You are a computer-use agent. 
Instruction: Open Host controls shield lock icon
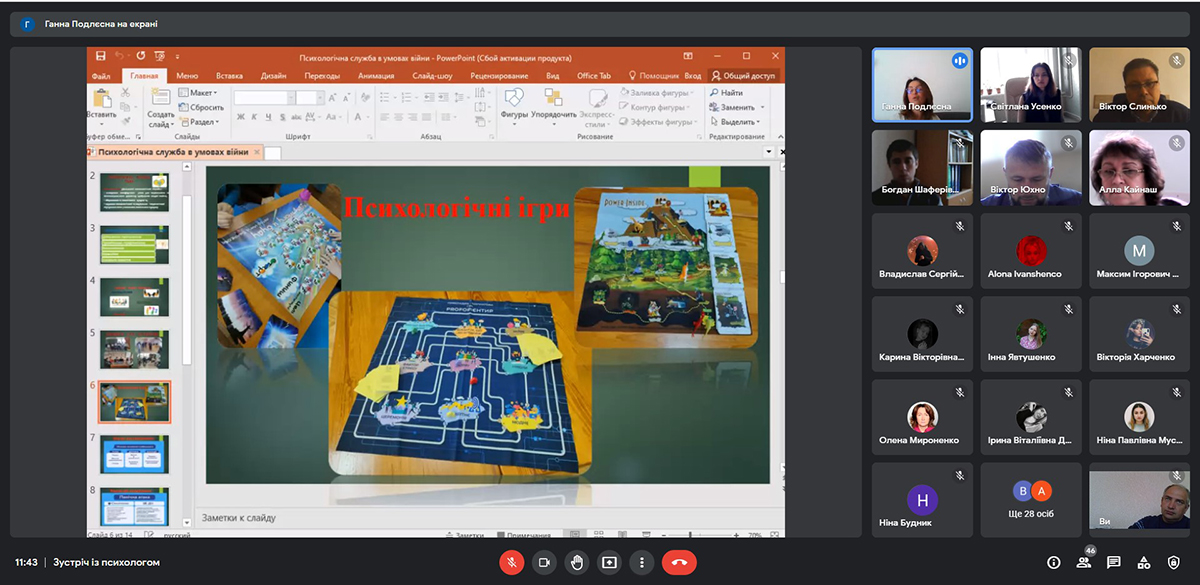coord(1174,562)
